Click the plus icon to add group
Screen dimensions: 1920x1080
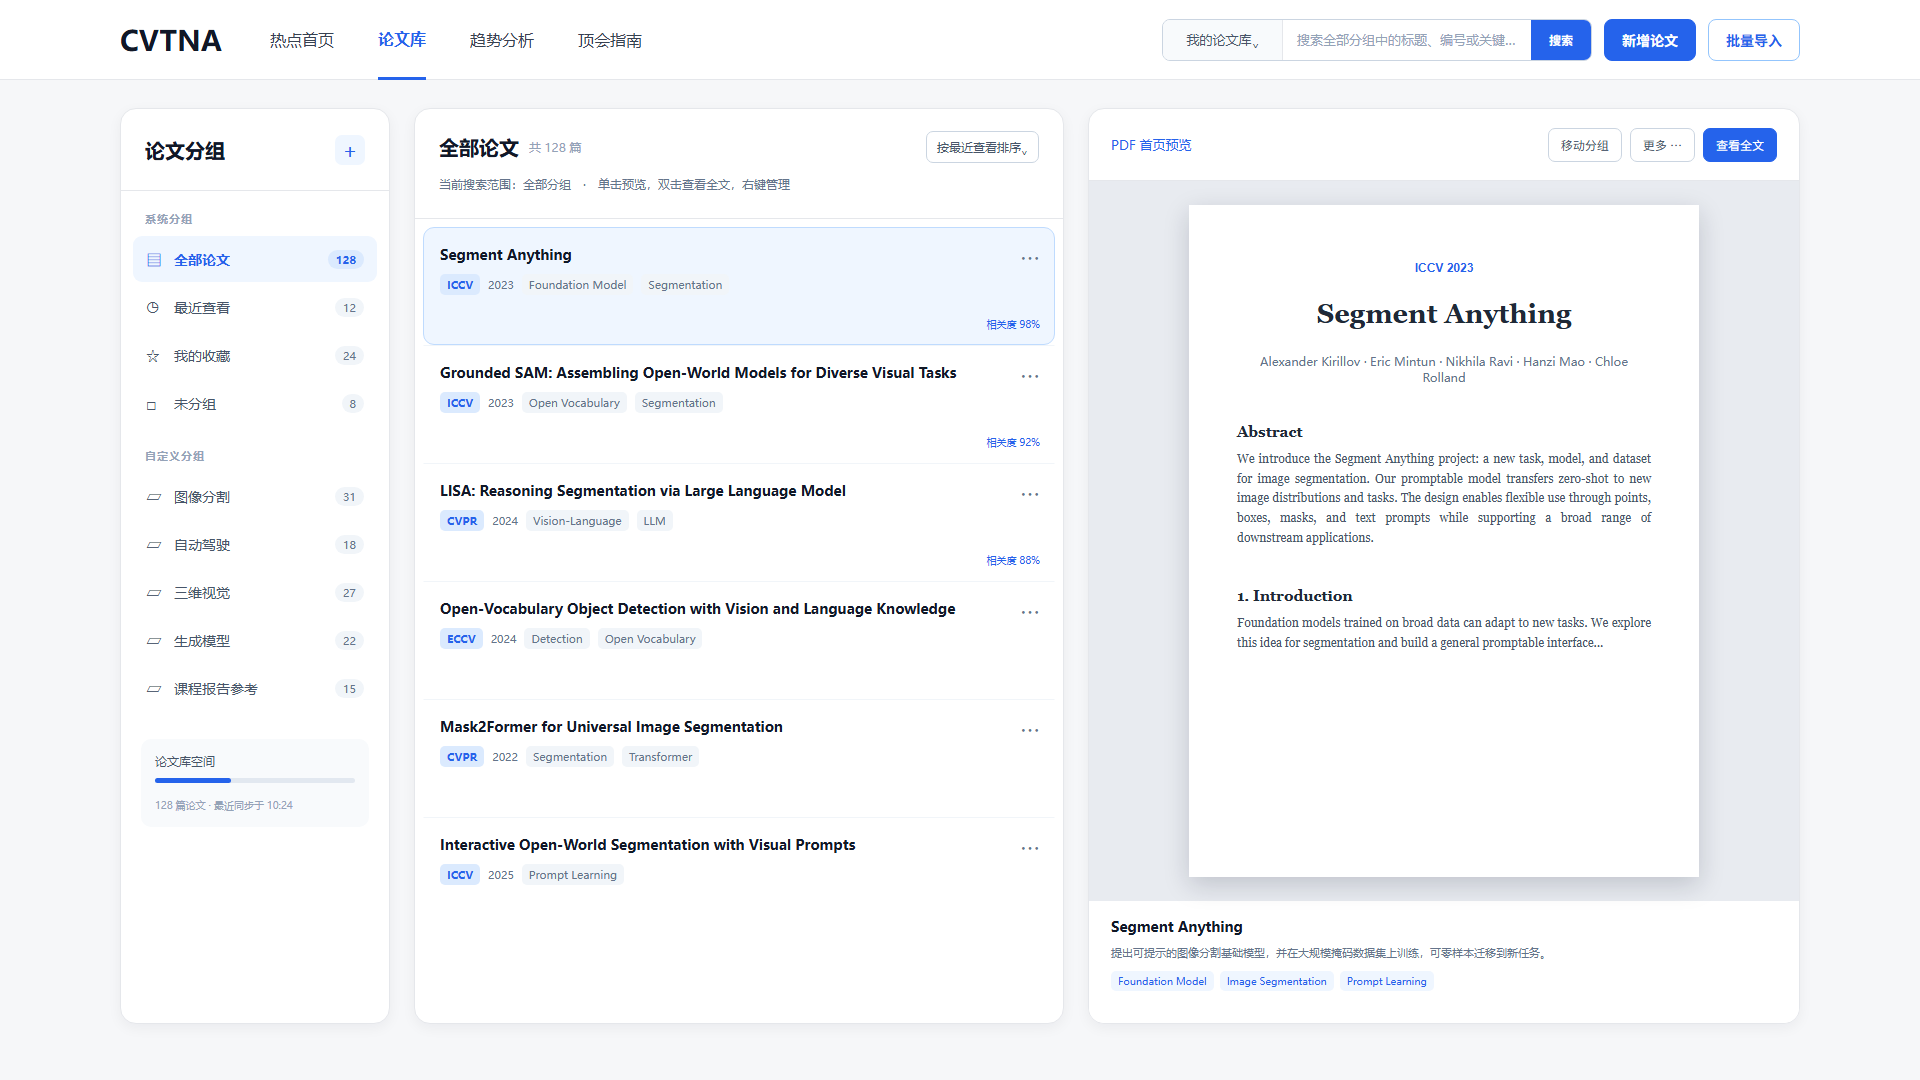pyautogui.click(x=350, y=151)
